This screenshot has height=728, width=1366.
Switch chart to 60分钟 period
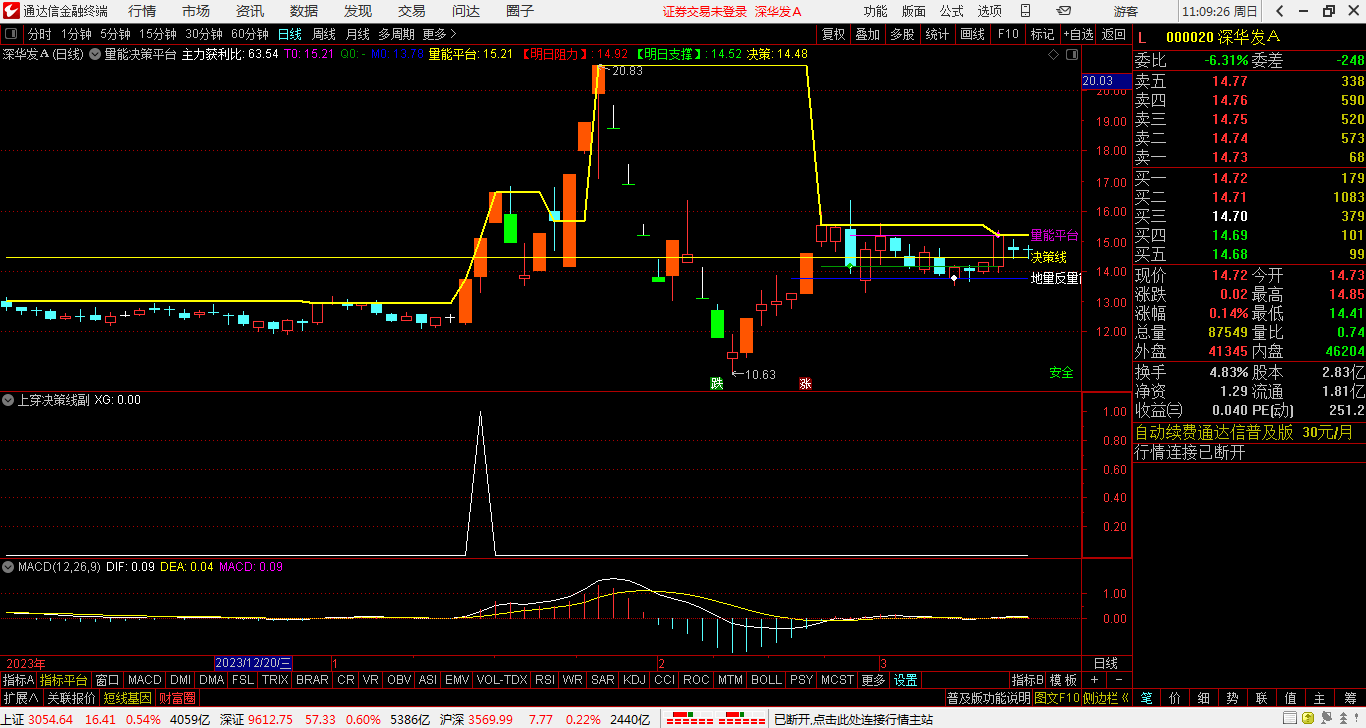tap(250, 34)
